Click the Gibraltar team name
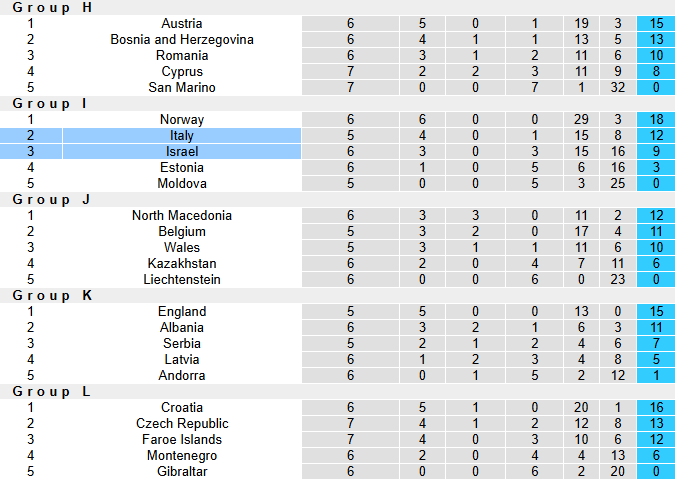 click(x=181, y=471)
